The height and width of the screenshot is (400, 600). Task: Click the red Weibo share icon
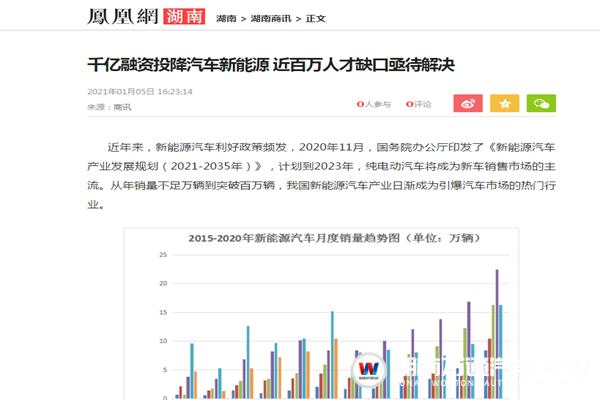tap(468, 103)
